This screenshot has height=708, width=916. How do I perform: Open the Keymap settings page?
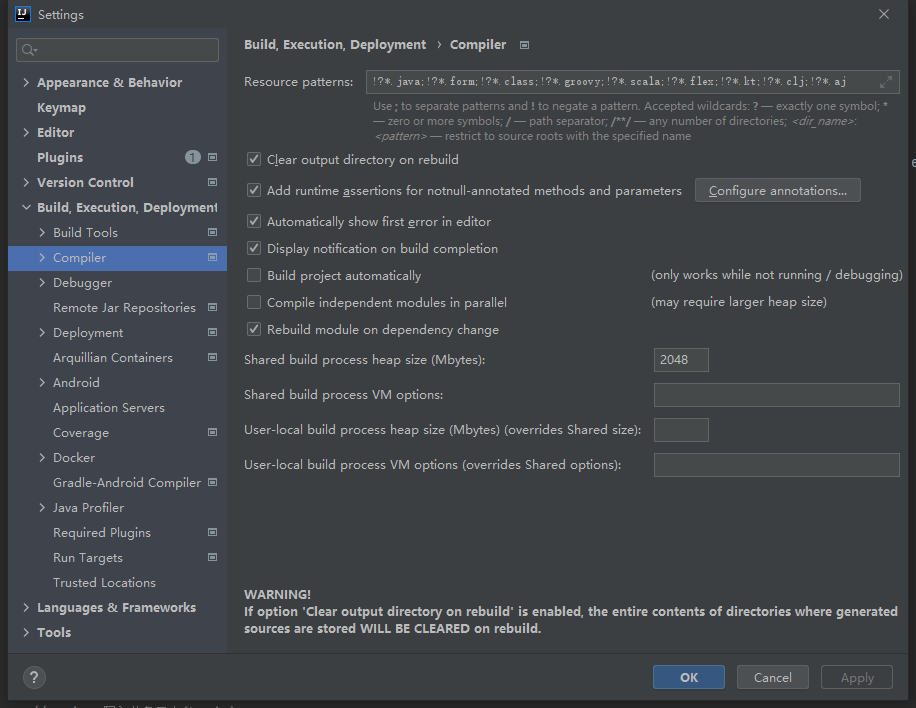coord(61,107)
